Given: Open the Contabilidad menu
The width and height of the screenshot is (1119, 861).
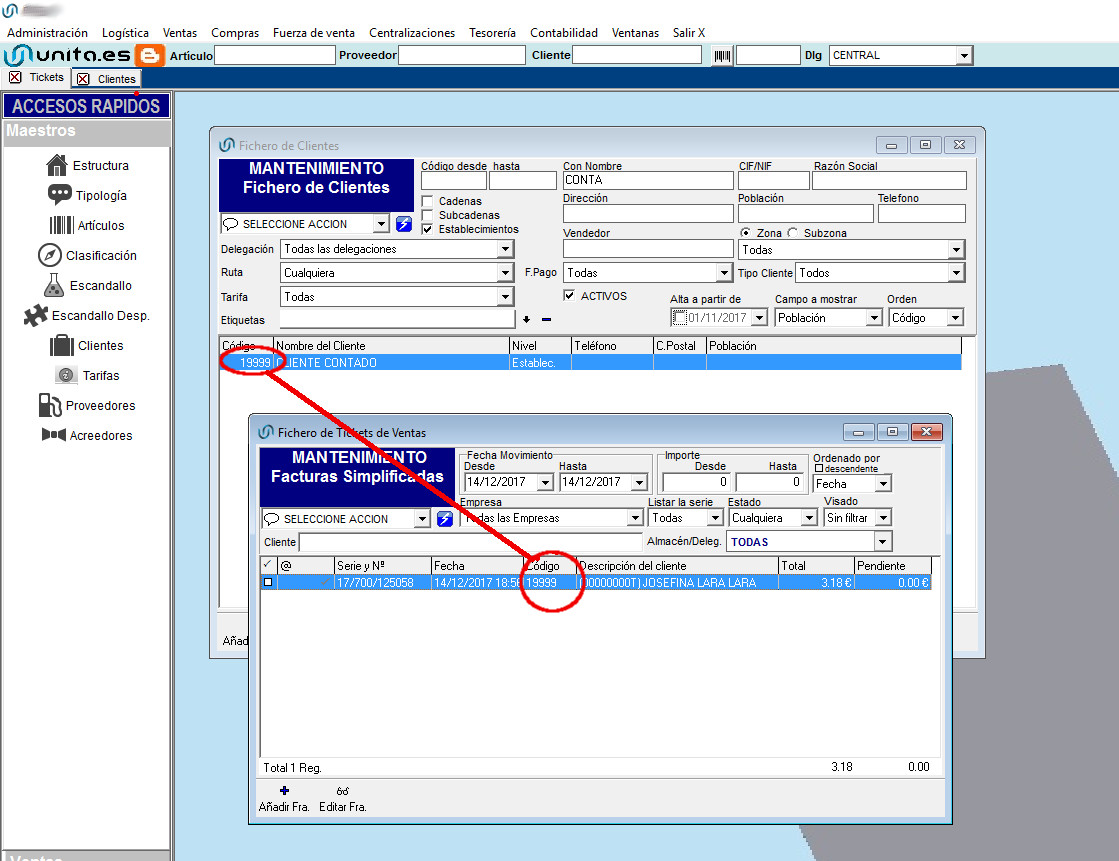Looking at the screenshot, I should pos(564,33).
